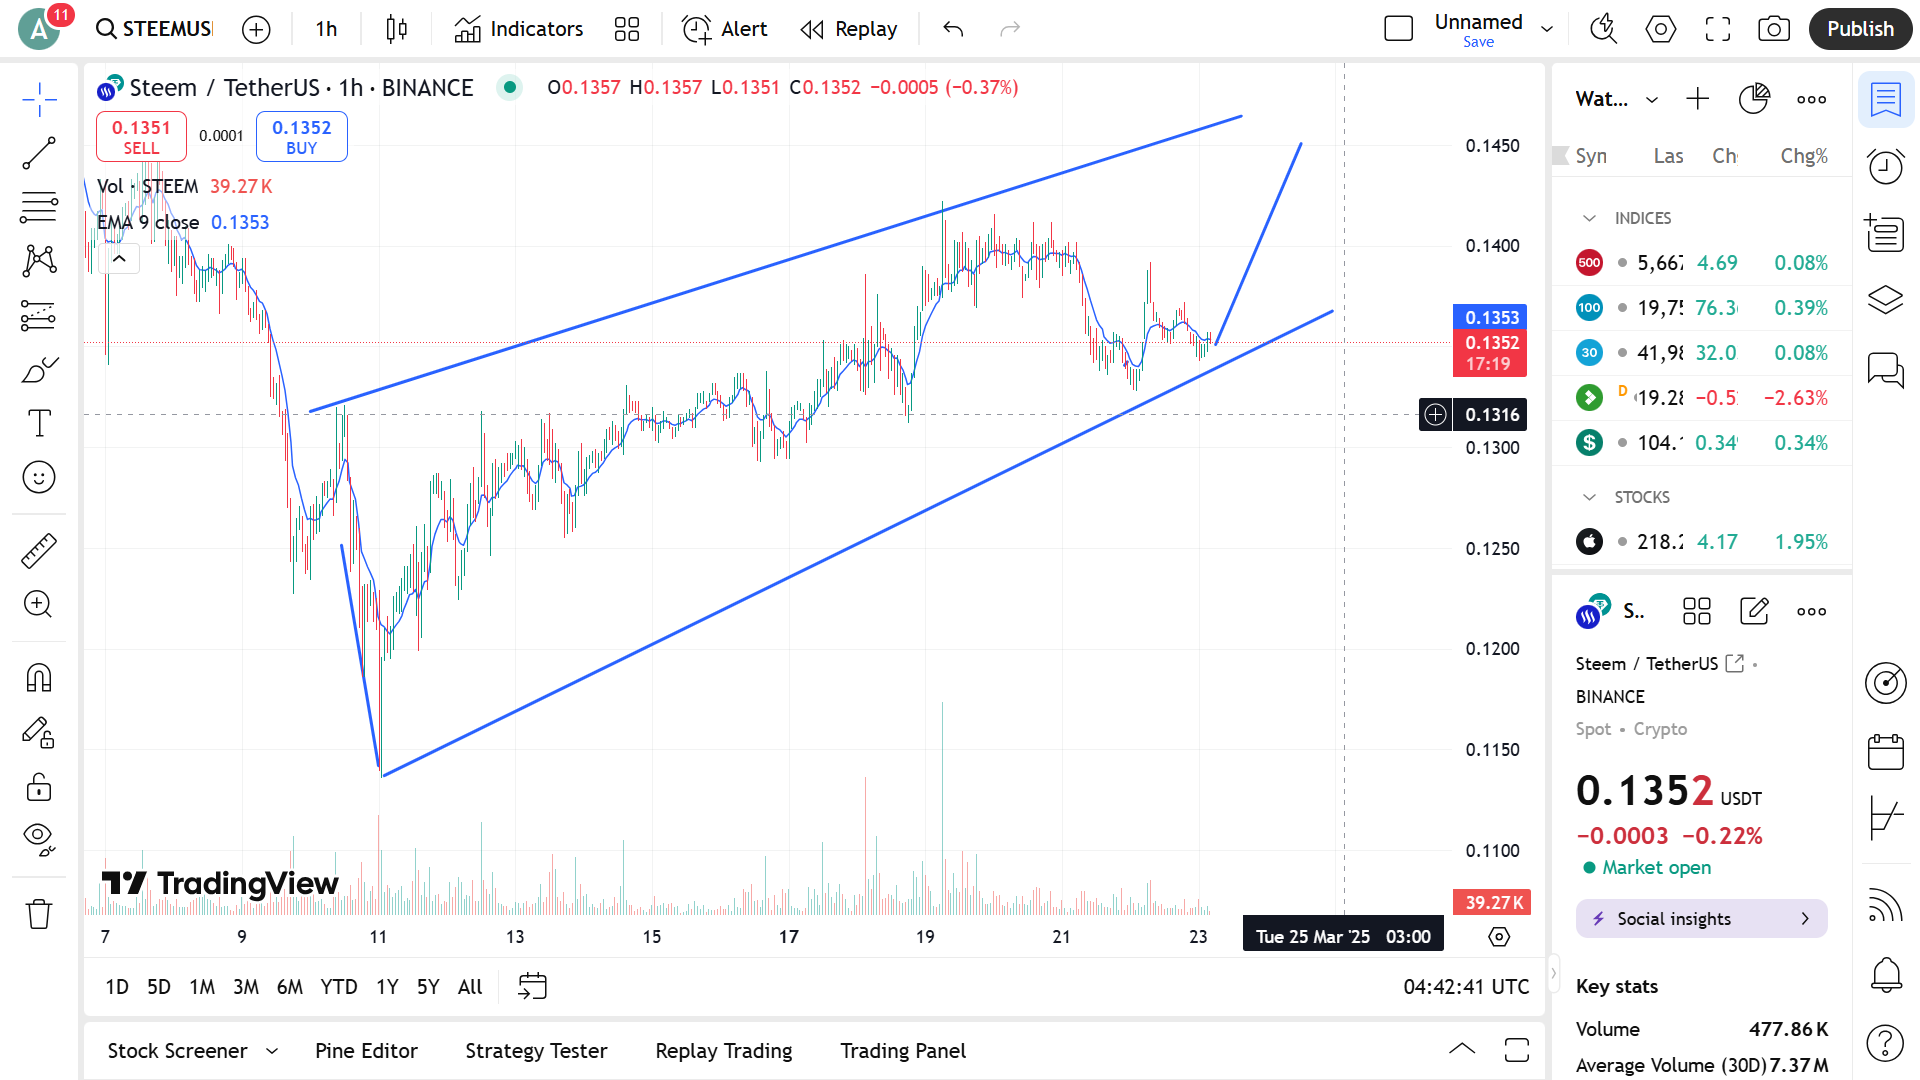
Task: Switch chart to fullscreen mode
Action: [1717, 29]
